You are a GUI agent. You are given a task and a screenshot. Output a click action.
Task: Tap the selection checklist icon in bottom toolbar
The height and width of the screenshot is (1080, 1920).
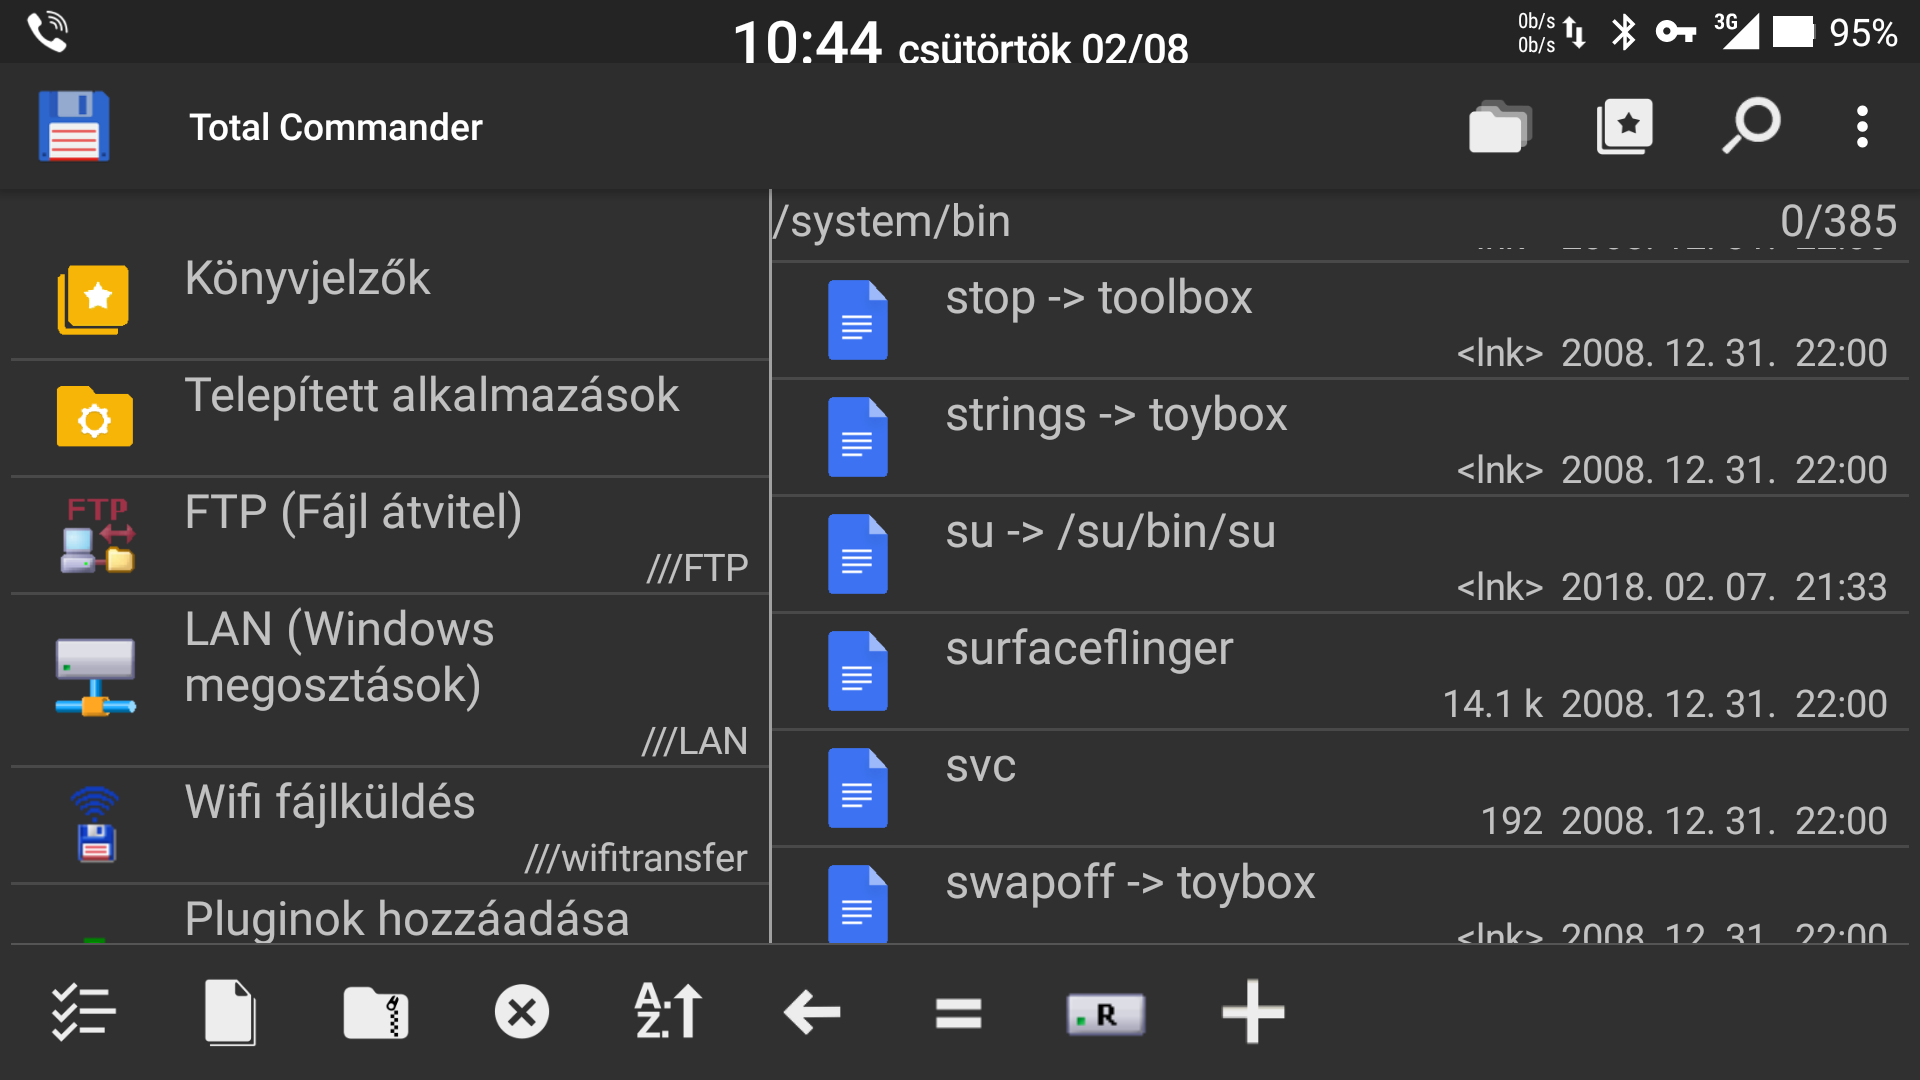click(x=83, y=1012)
